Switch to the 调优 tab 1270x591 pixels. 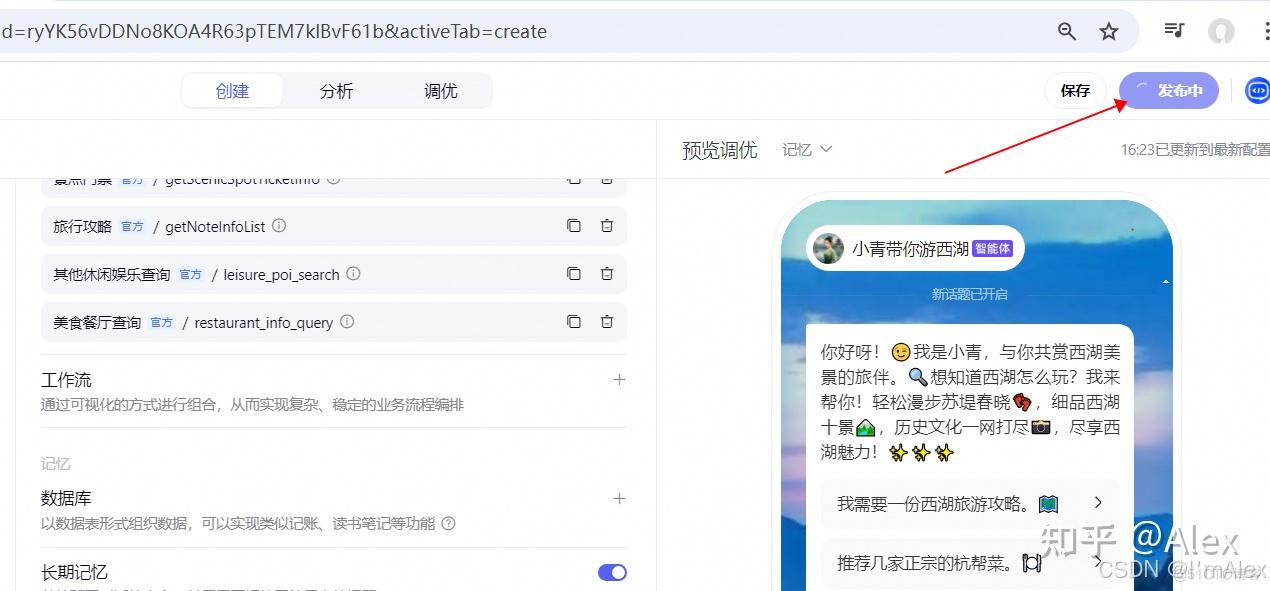[x=440, y=91]
